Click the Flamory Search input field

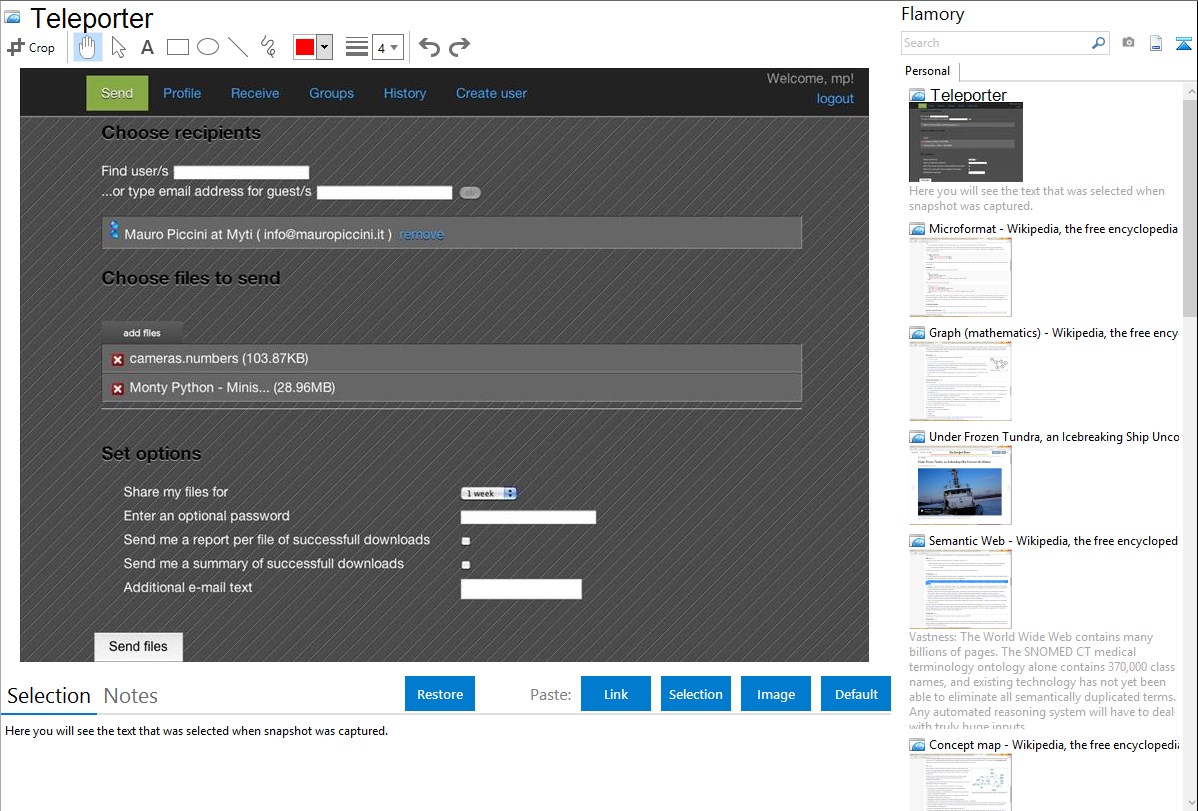pyautogui.click(x=995, y=43)
